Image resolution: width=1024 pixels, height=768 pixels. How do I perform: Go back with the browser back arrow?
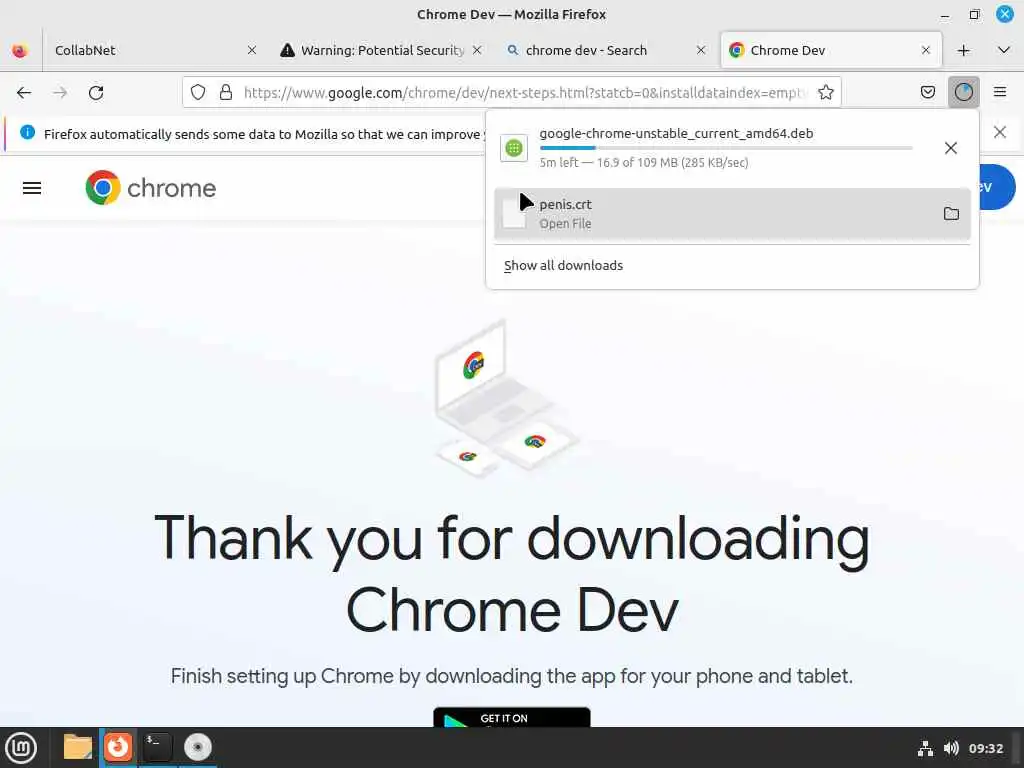coord(24,93)
